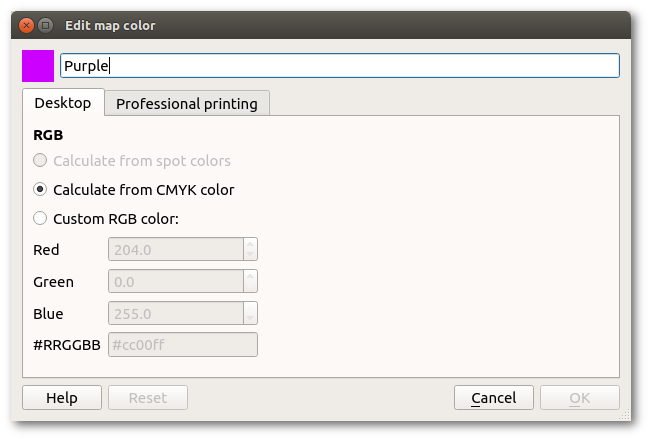The image size is (650, 440).
Task: Close the Edit map color window
Action: tap(26, 24)
